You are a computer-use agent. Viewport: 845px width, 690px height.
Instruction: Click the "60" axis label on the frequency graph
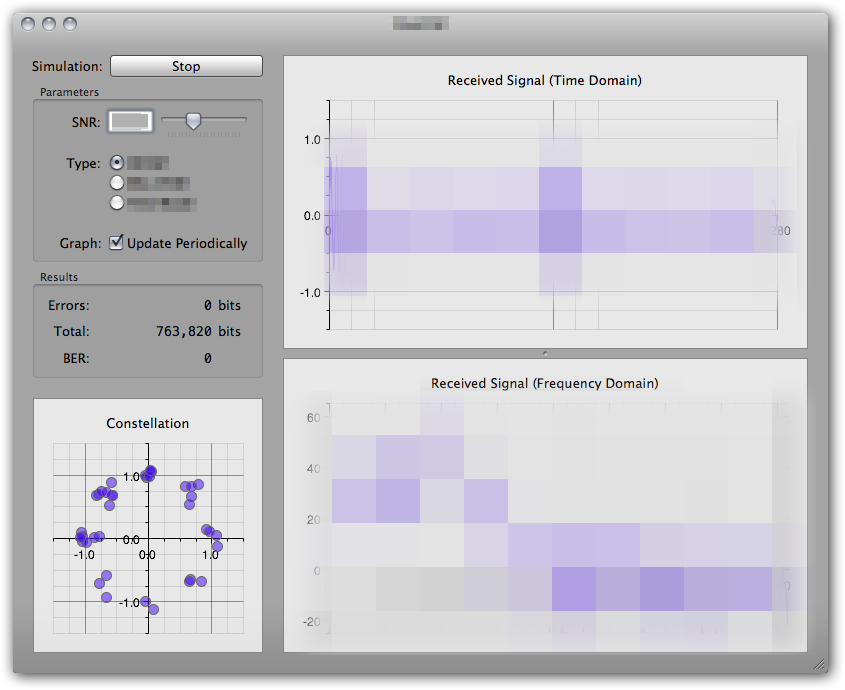(314, 418)
